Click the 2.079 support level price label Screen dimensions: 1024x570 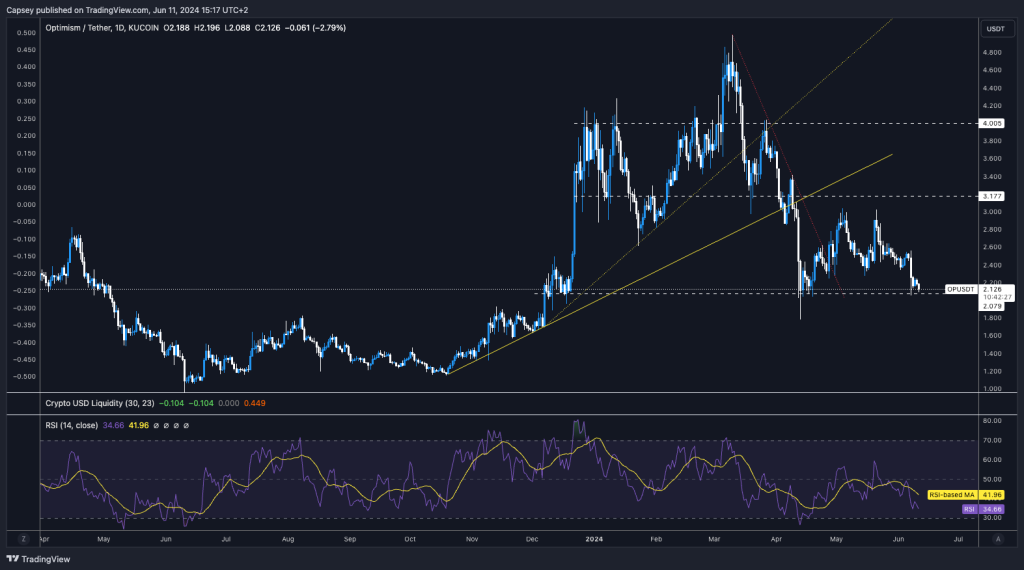tap(991, 306)
